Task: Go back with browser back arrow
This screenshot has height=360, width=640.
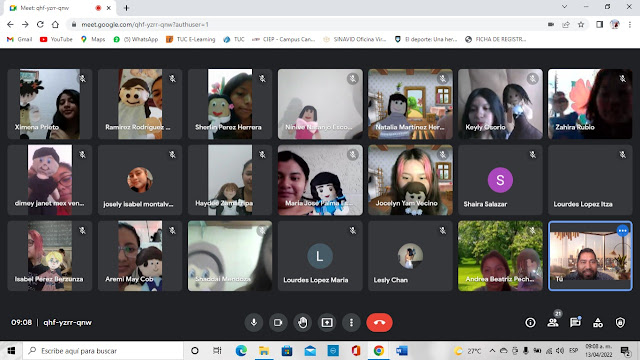Action: click(10, 24)
